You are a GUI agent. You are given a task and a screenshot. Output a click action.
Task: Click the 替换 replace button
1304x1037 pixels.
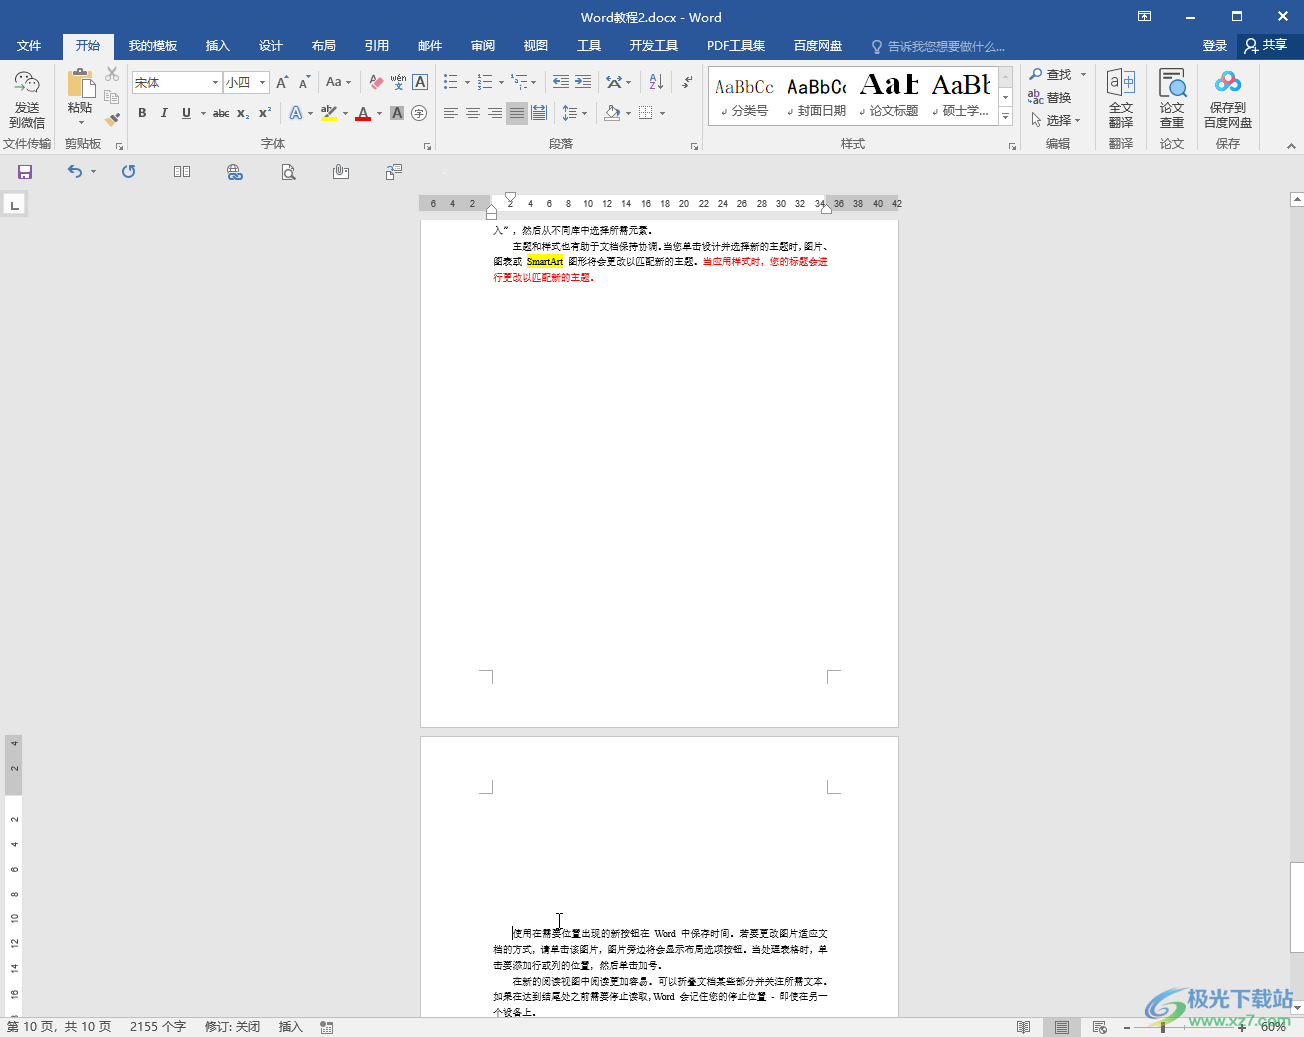point(1050,98)
